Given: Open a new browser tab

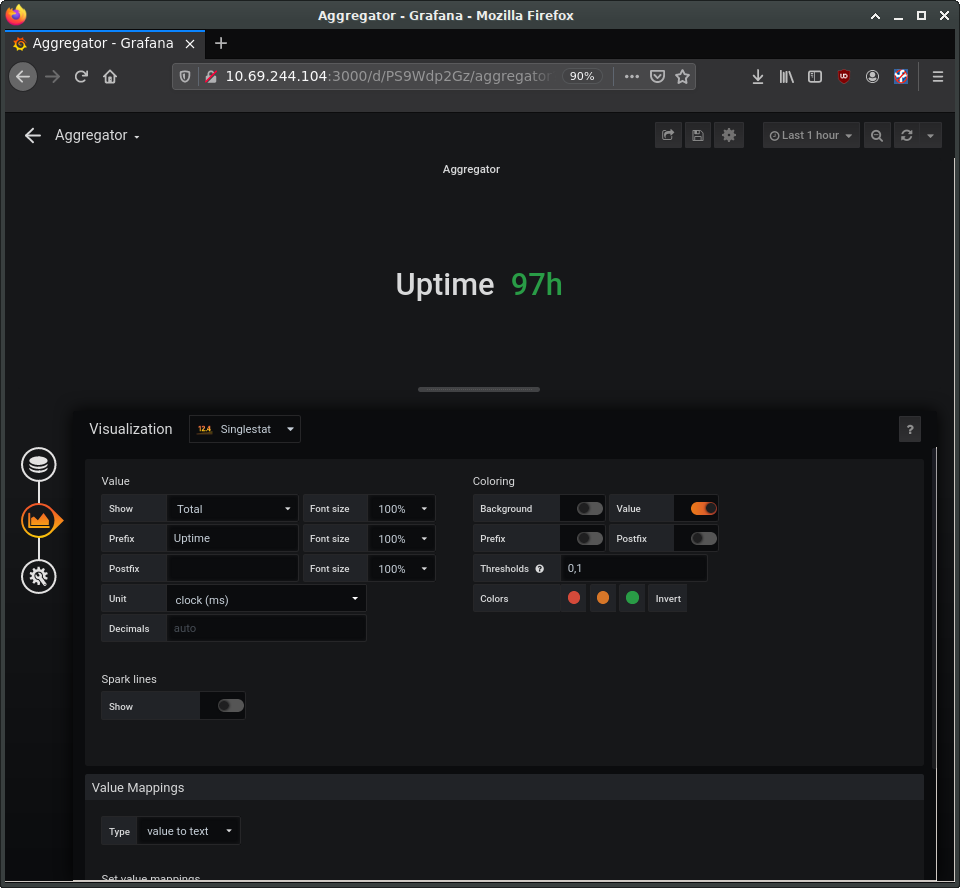Looking at the screenshot, I should (x=221, y=43).
